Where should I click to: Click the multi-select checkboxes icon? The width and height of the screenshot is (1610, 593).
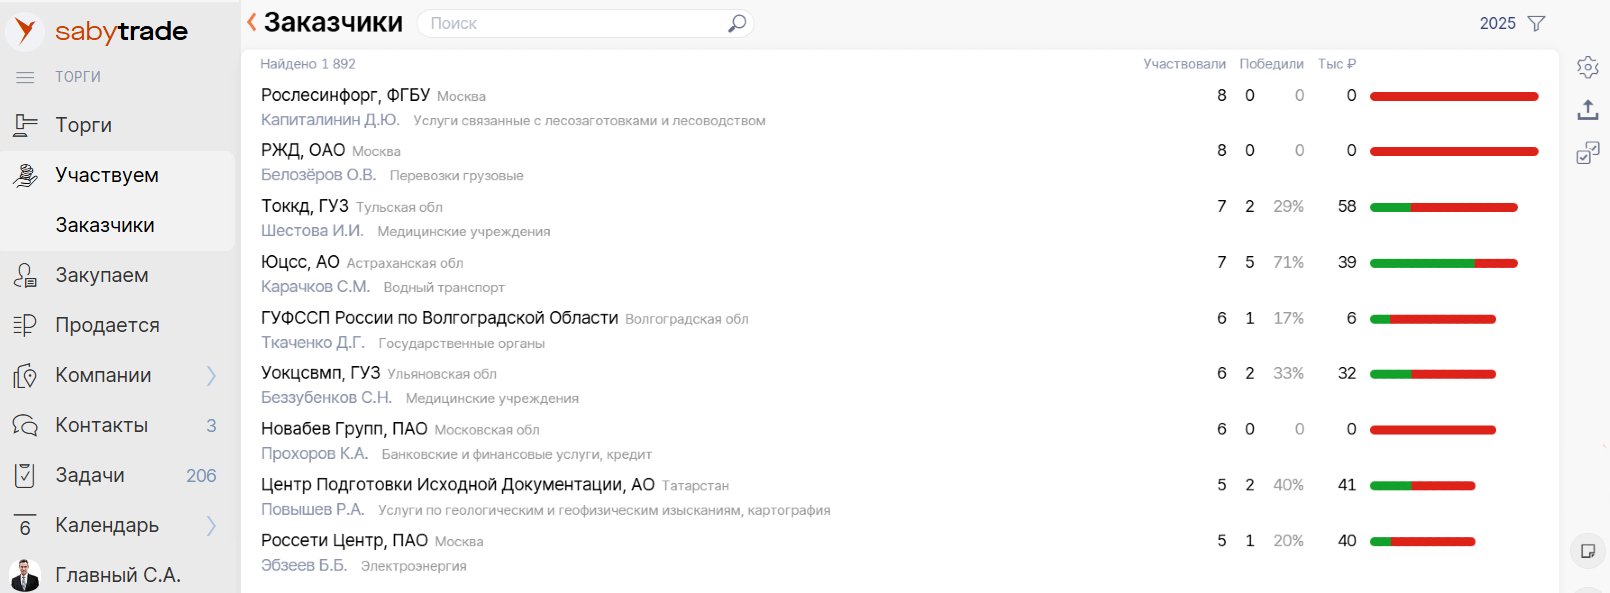pos(1588,153)
